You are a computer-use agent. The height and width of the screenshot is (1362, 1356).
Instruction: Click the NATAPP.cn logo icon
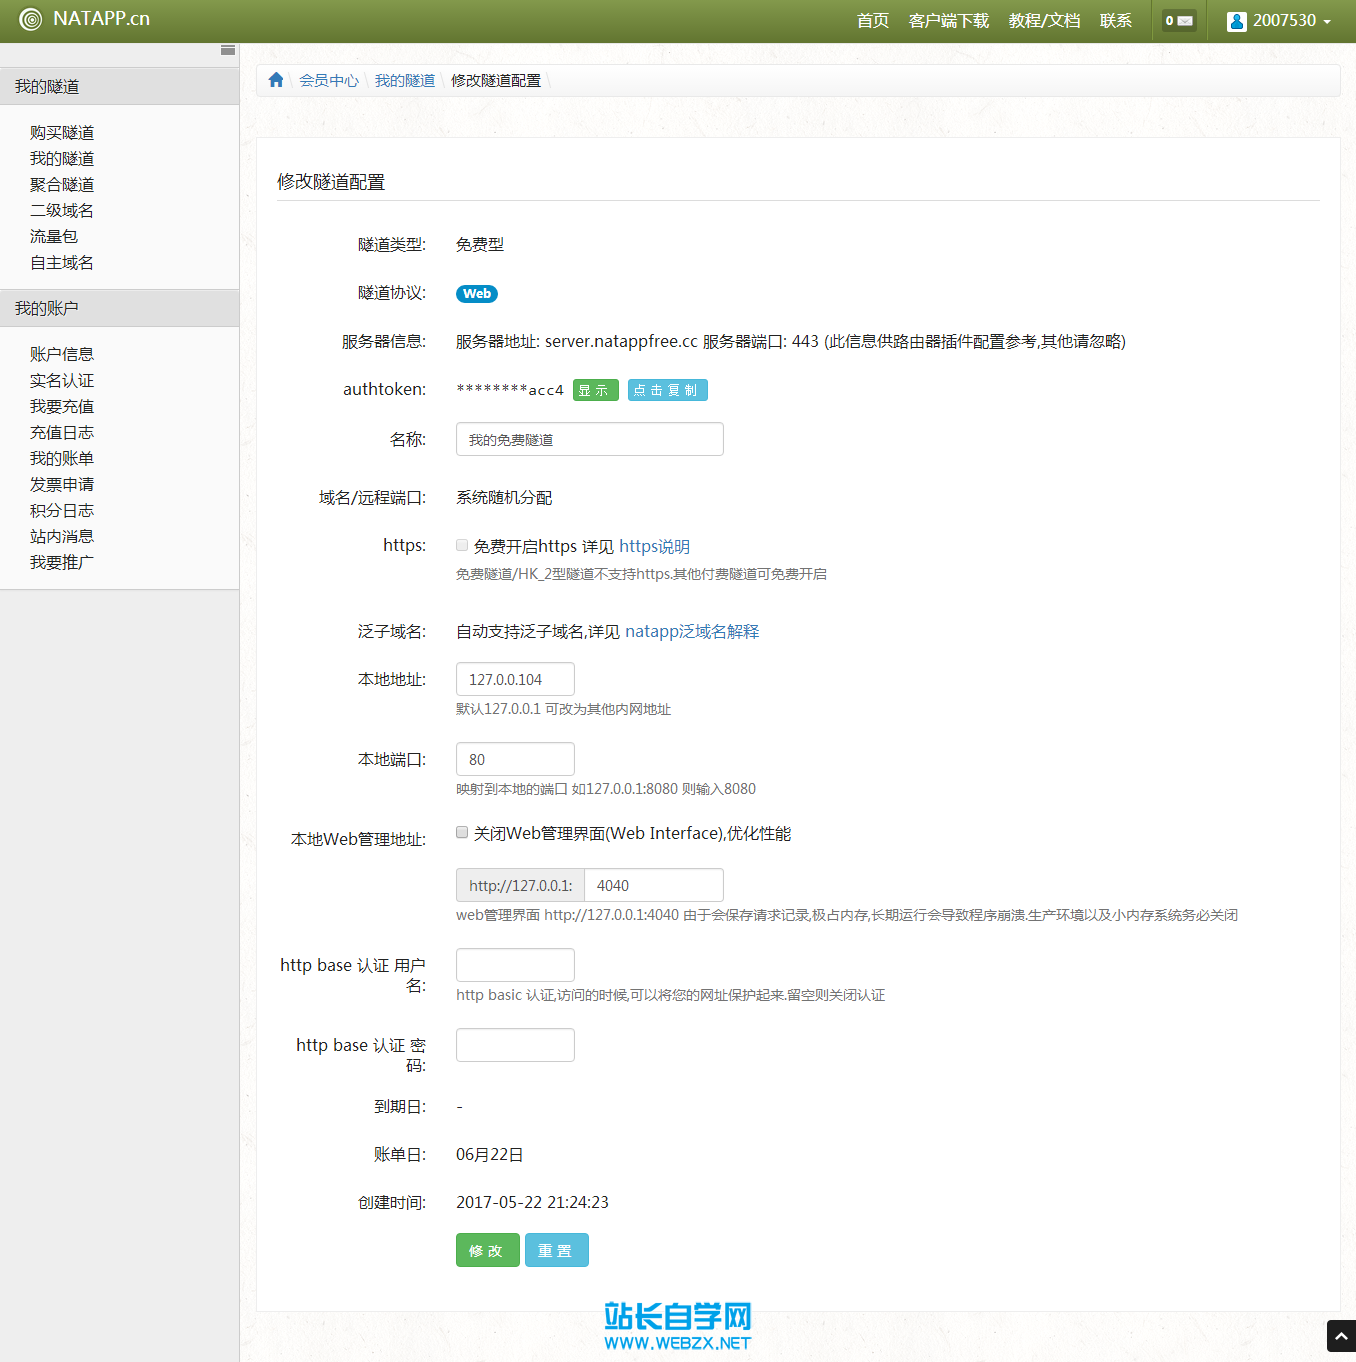[32, 18]
